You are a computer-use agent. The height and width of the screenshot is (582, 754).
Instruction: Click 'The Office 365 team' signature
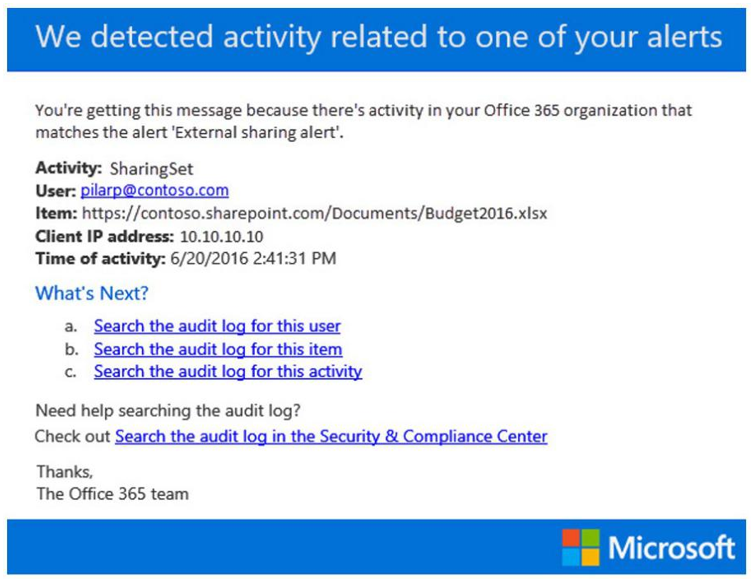(113, 494)
